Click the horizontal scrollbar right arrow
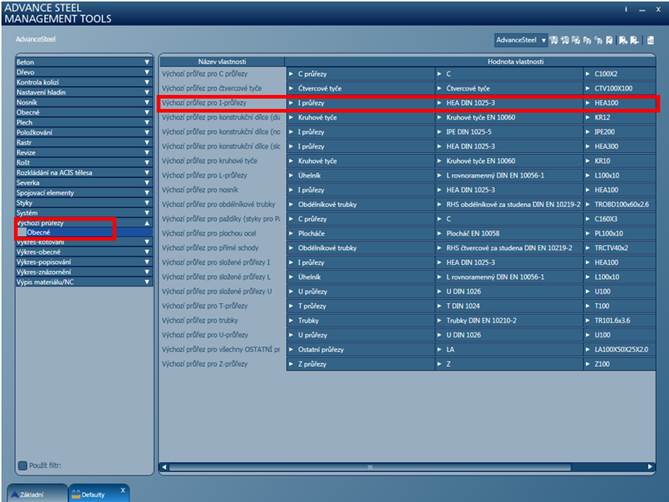This screenshot has height=502, width=669. click(650, 467)
